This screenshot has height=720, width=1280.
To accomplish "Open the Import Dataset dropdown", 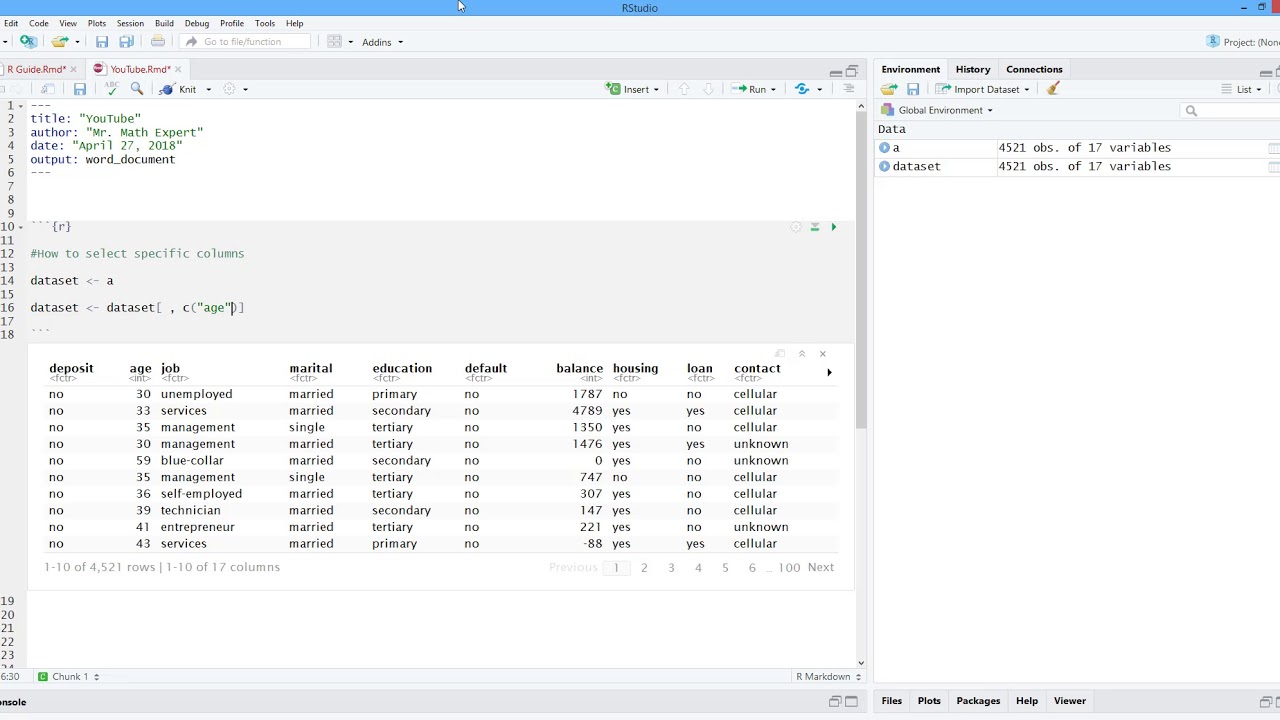I will [982, 89].
